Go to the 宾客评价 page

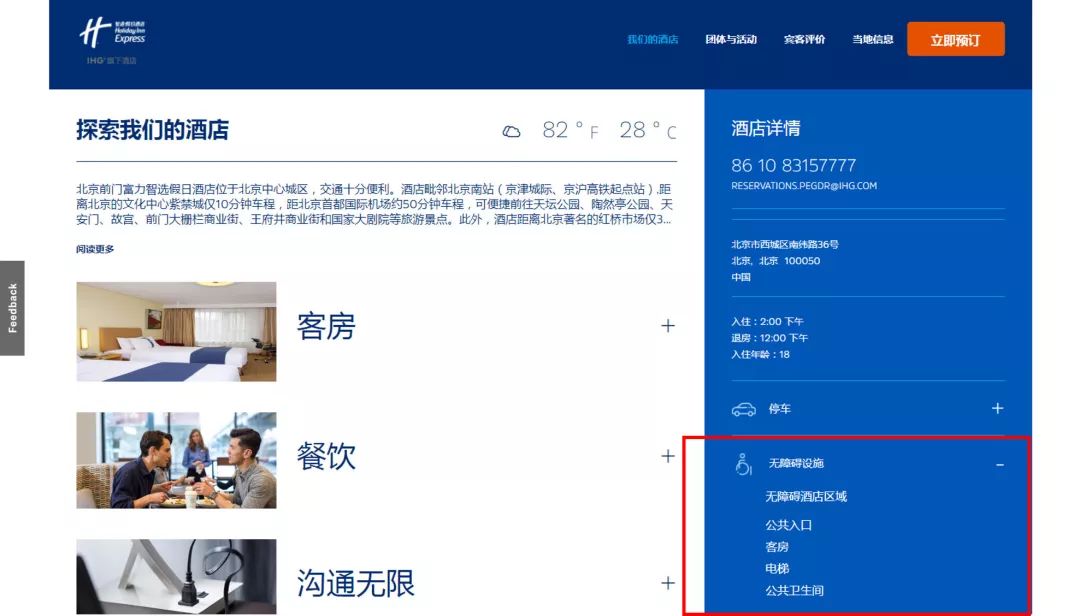point(804,40)
